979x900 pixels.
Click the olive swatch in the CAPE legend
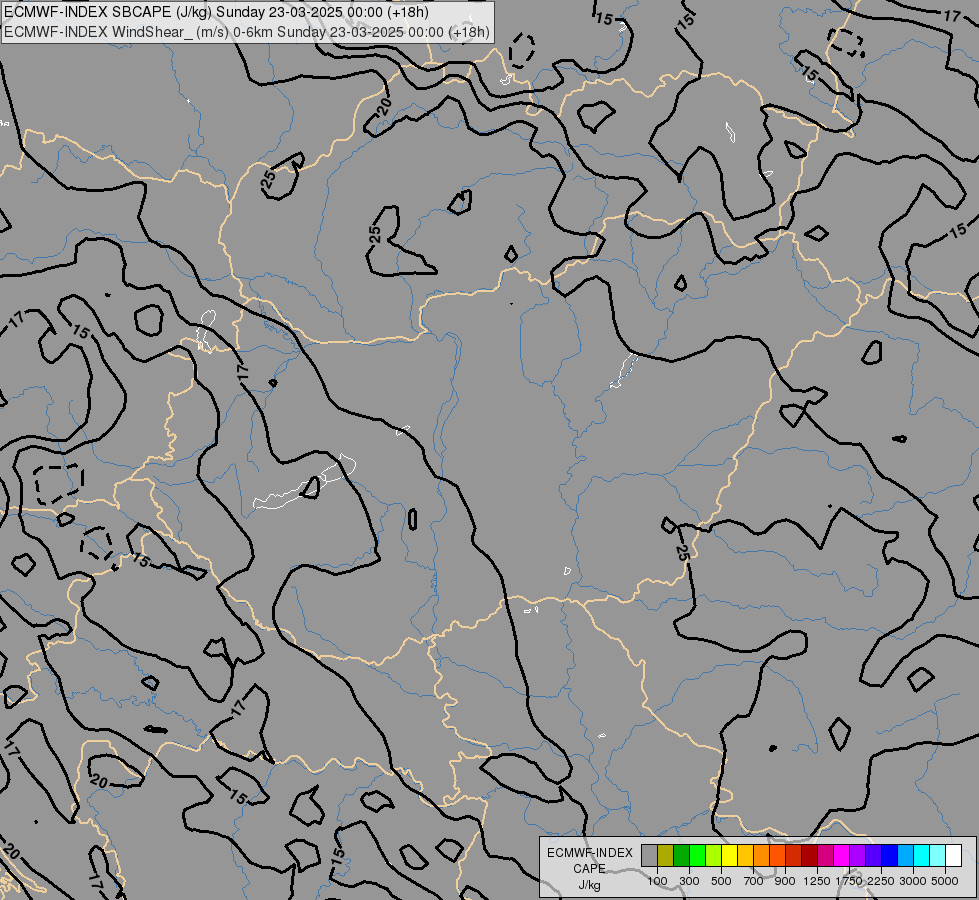(x=666, y=855)
